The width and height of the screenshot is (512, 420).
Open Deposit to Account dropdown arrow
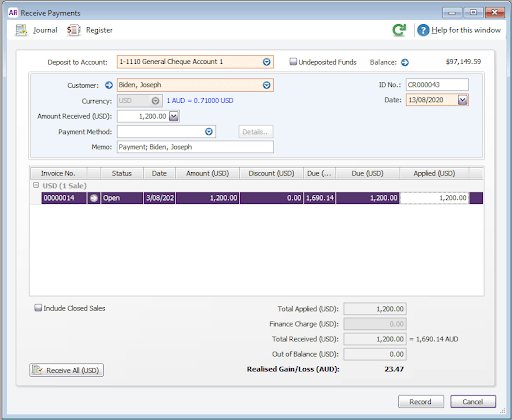click(266, 62)
